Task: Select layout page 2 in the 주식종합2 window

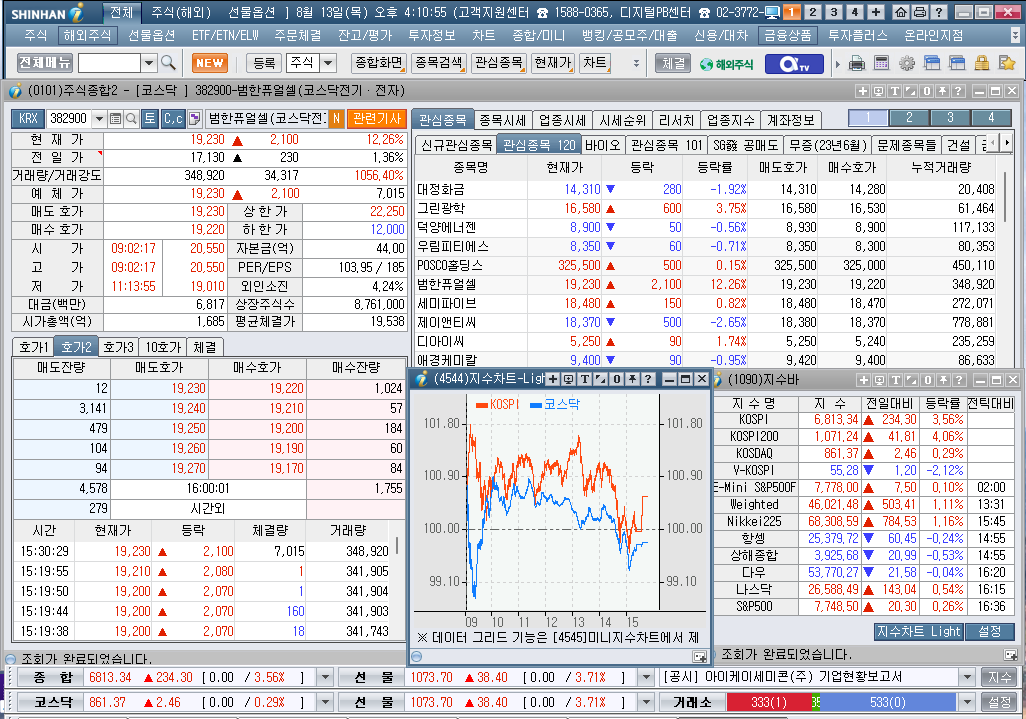Action: point(909,118)
